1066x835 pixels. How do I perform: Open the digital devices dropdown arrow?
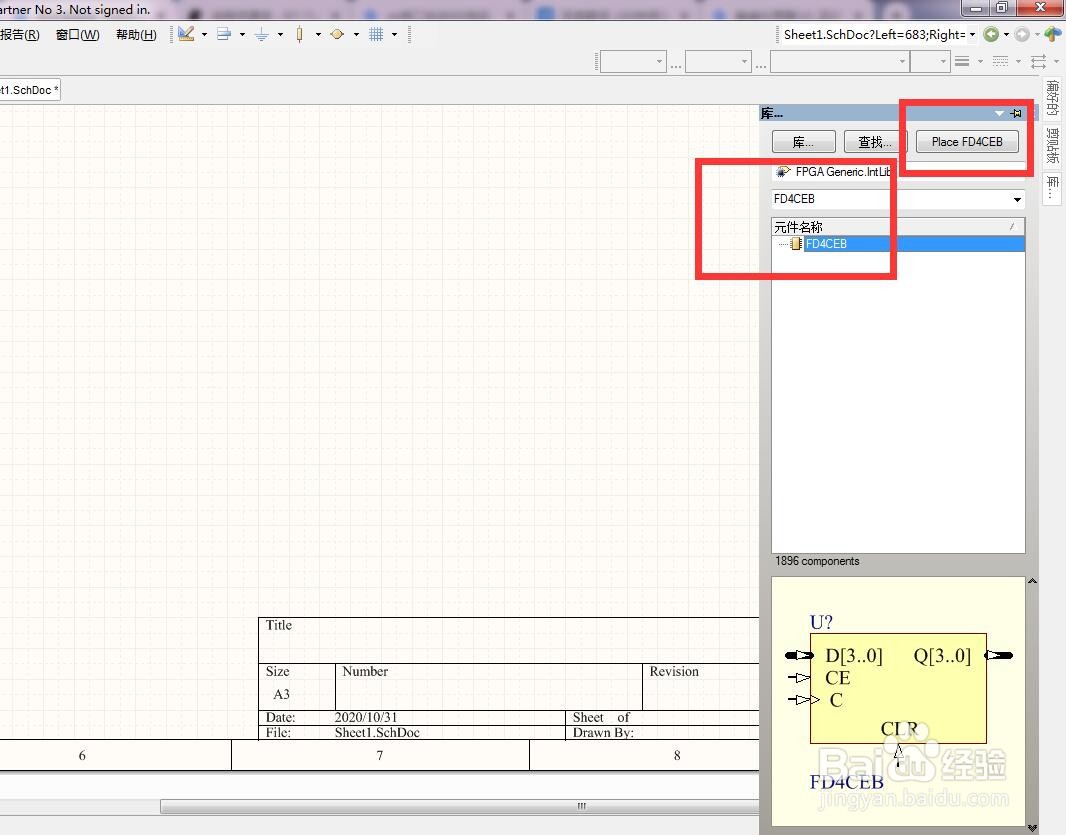click(318, 34)
